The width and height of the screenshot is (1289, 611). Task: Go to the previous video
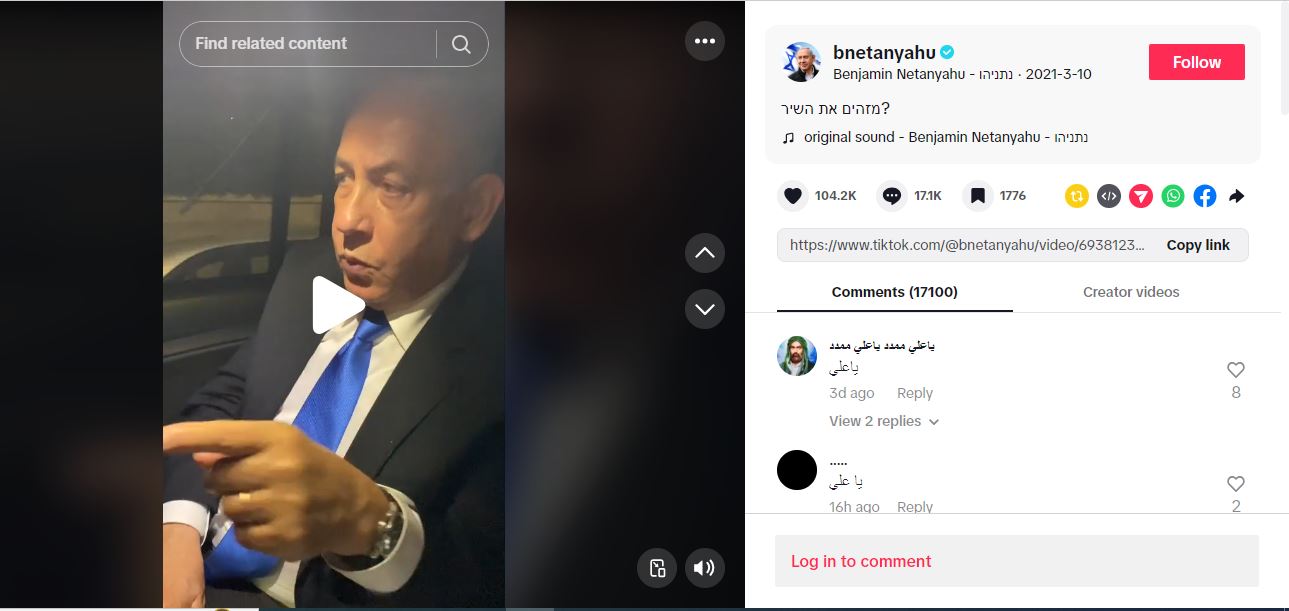tap(704, 253)
